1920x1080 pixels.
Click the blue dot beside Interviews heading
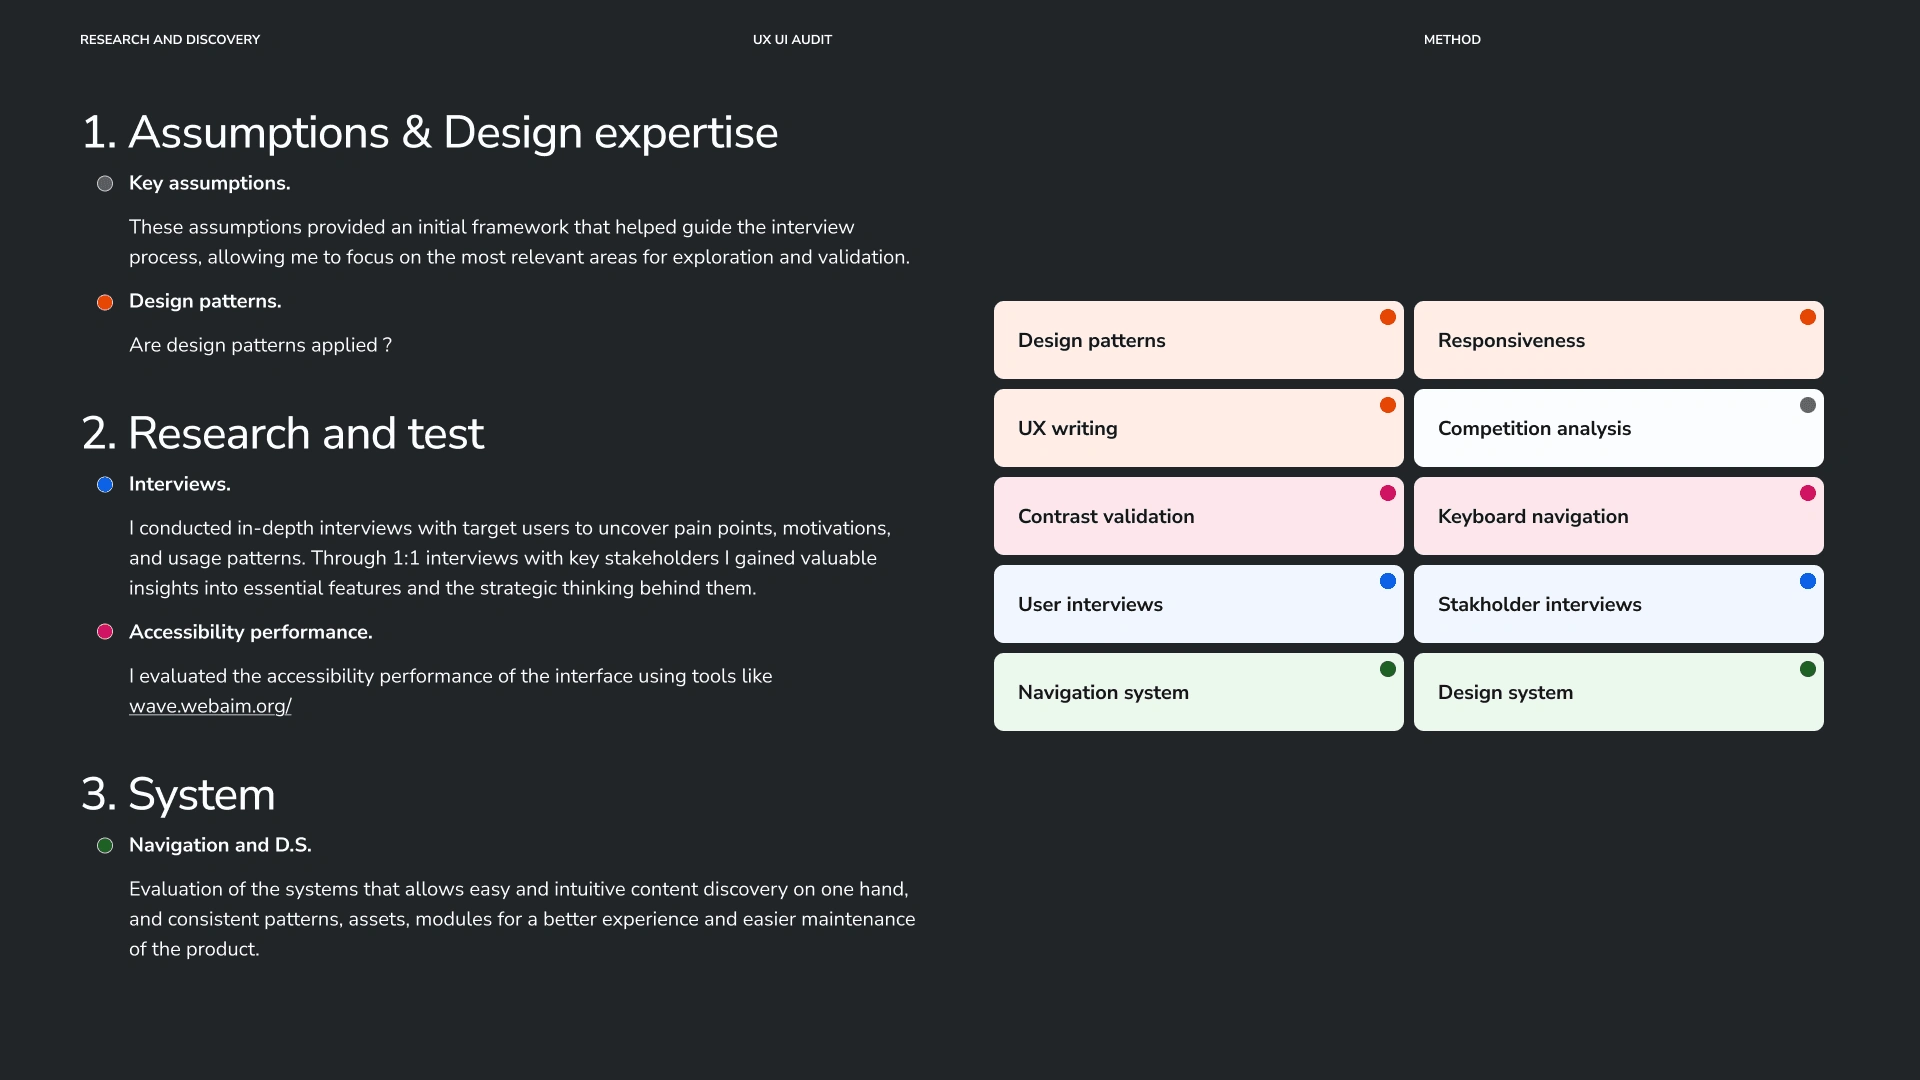click(x=105, y=485)
